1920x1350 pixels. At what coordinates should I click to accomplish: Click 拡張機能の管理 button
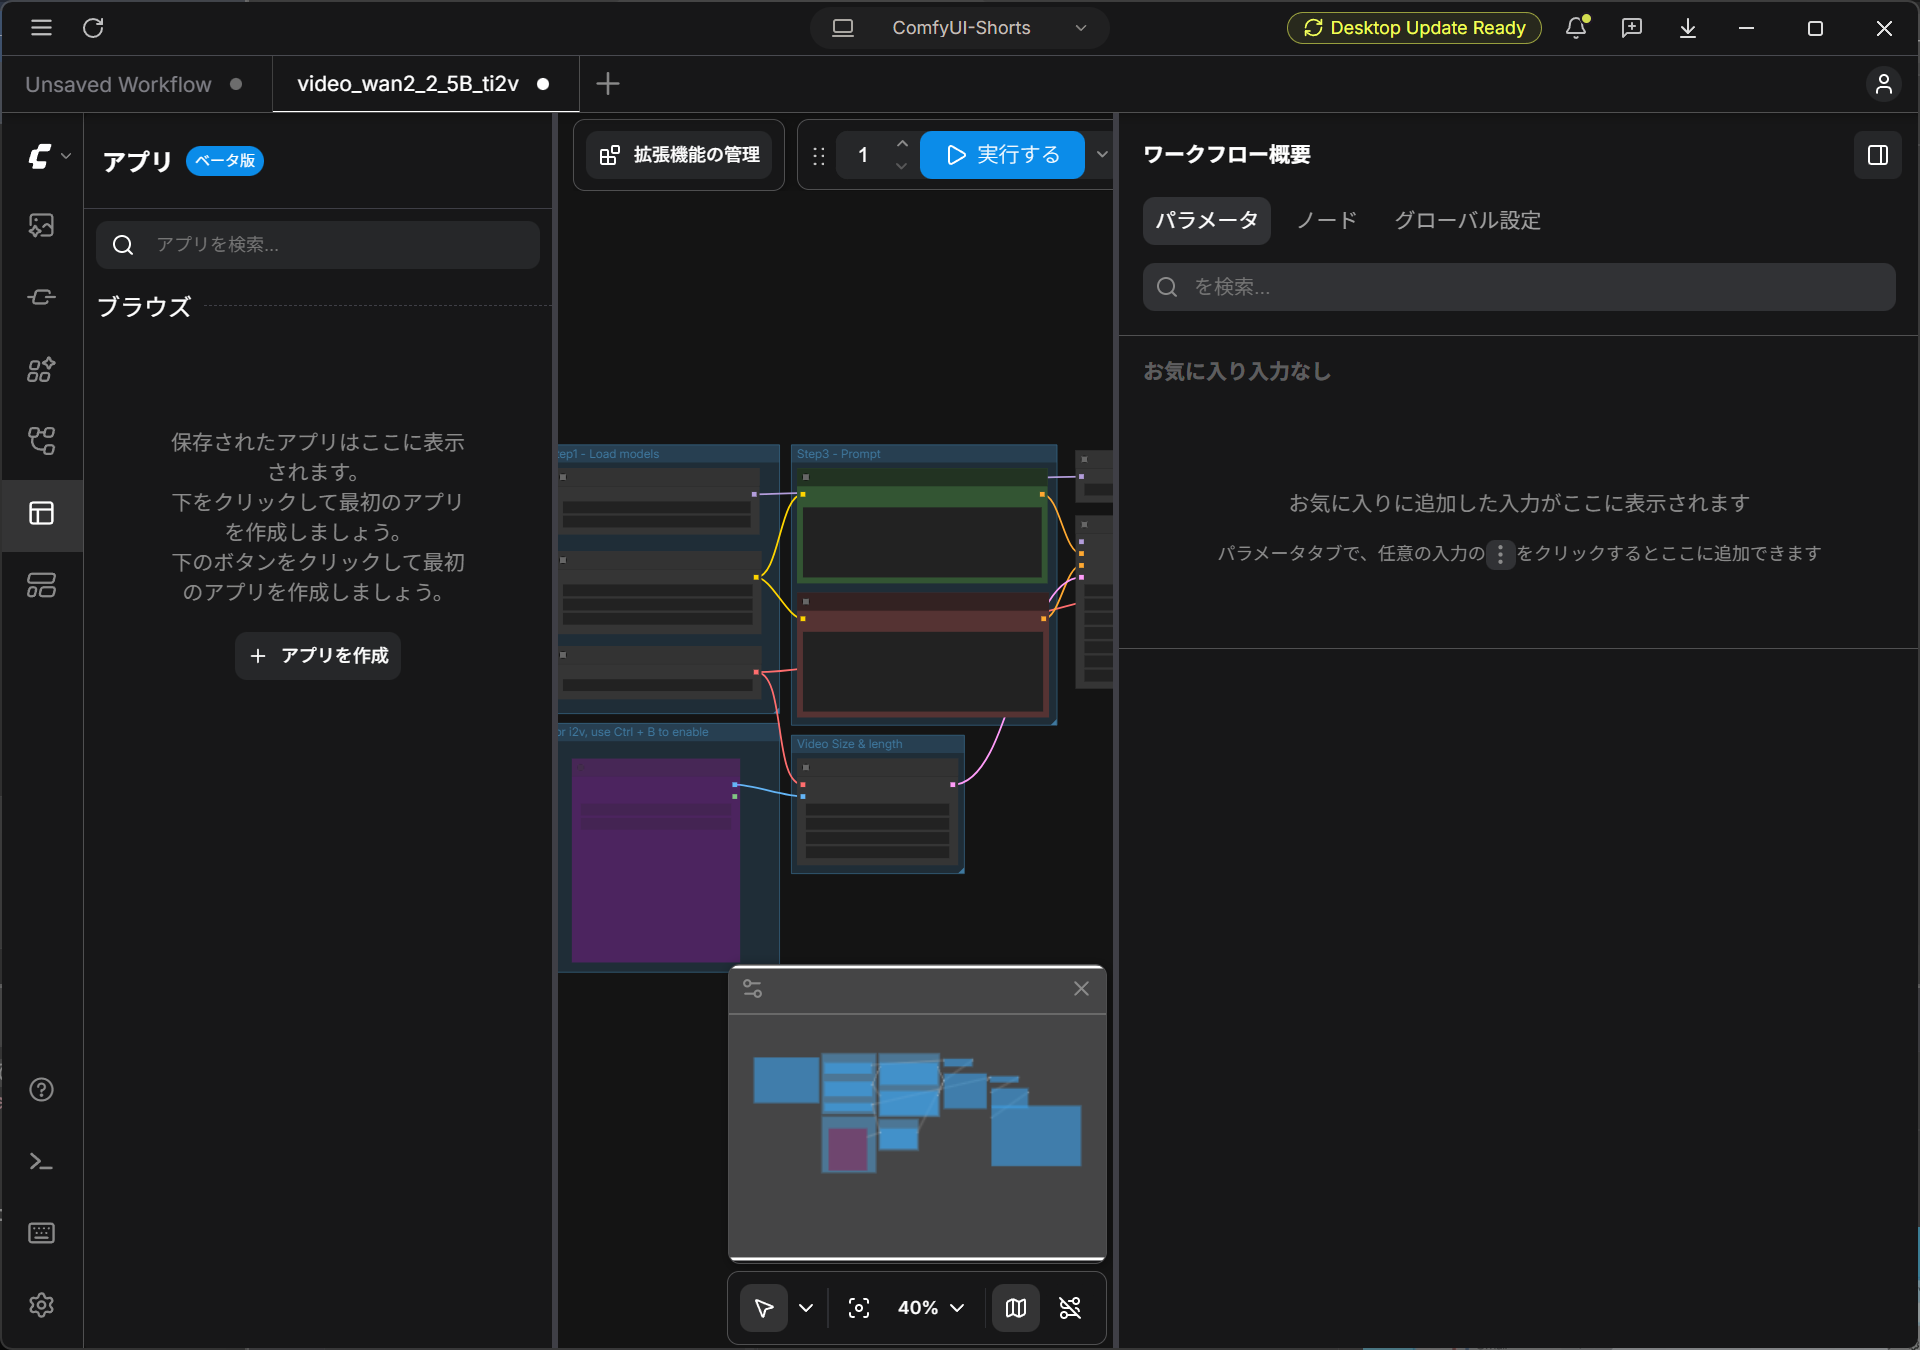[679, 155]
